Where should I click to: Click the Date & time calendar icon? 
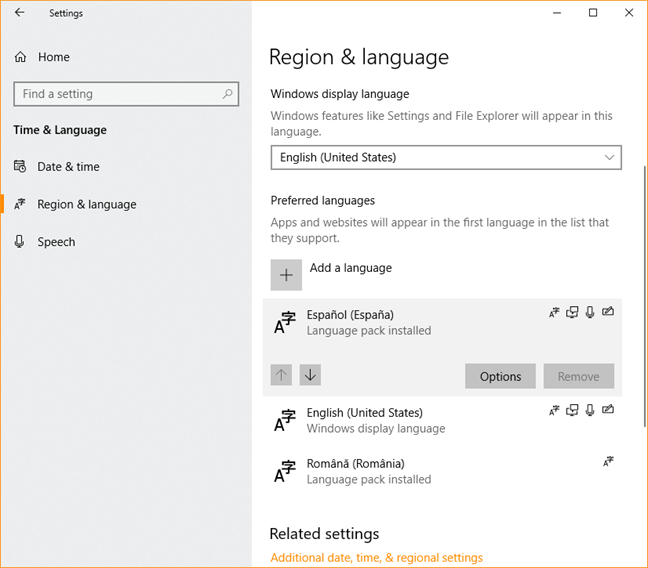pos(20,166)
